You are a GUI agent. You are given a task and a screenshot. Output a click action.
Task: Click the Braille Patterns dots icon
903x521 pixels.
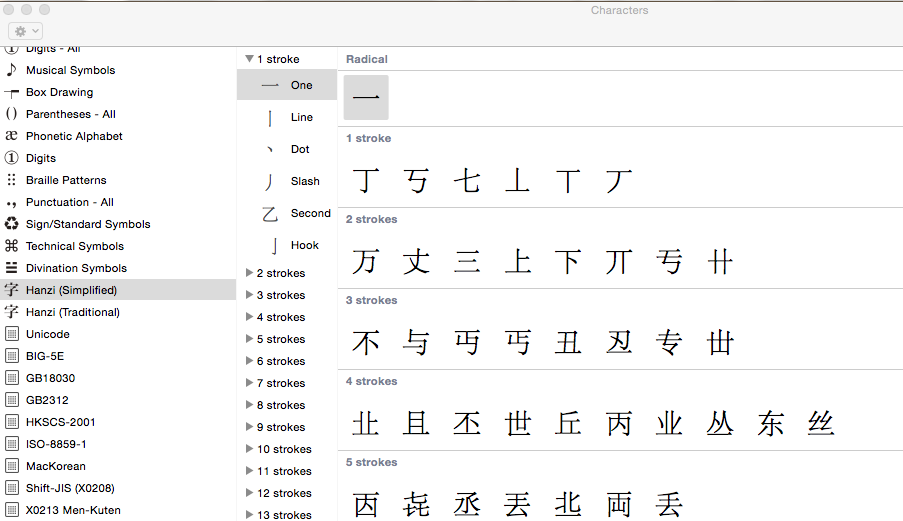pyautogui.click(x=12, y=180)
